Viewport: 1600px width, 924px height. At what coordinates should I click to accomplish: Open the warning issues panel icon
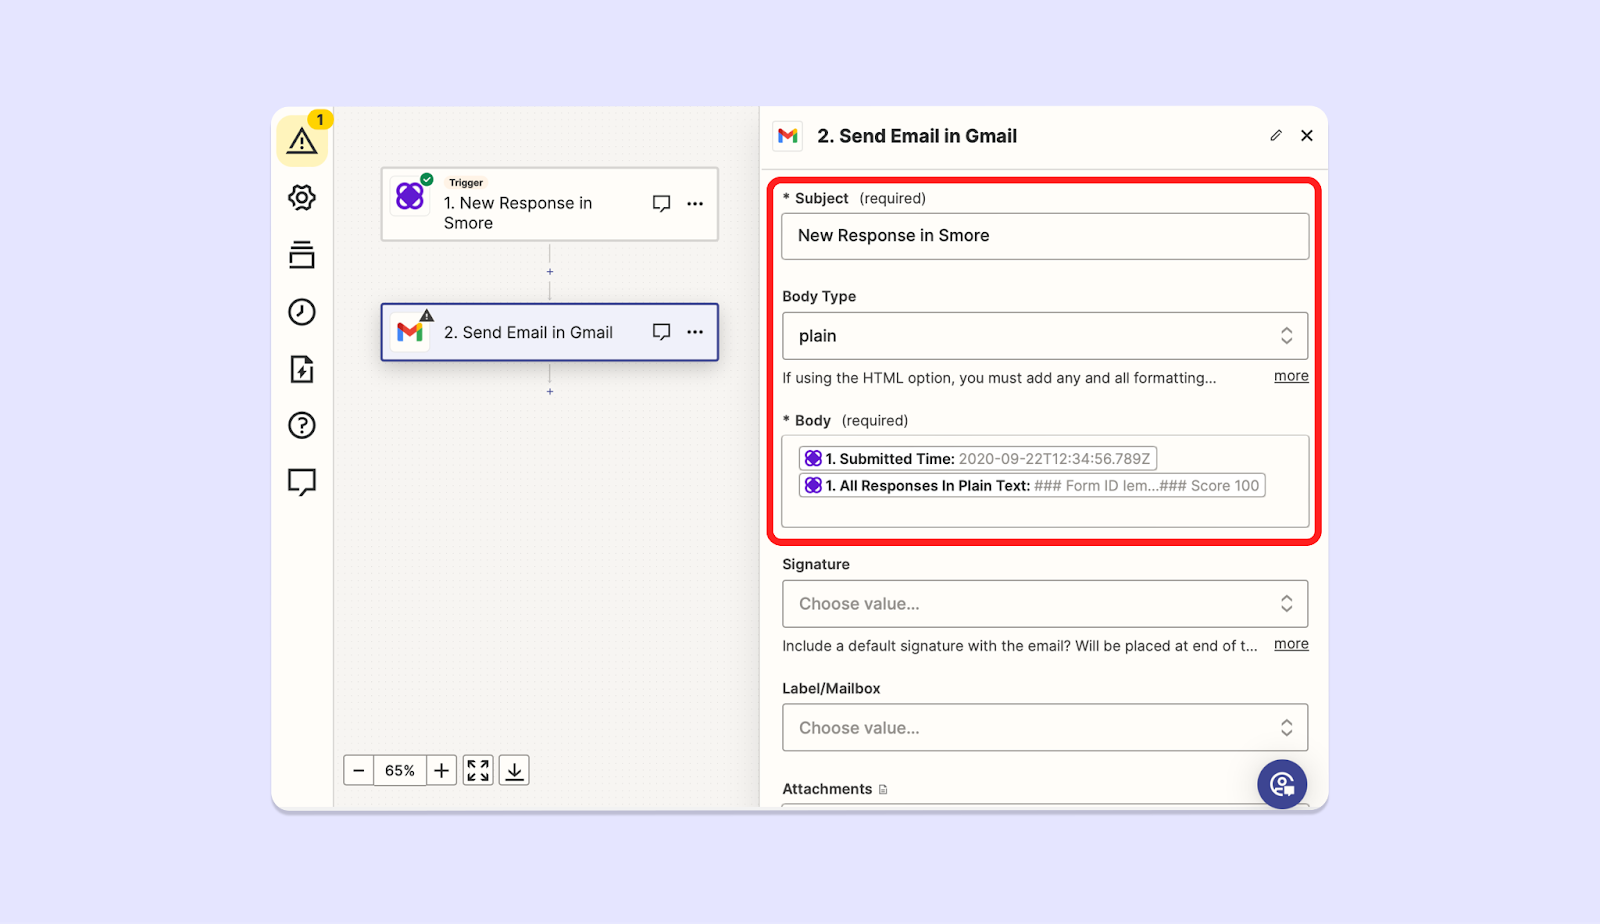302,141
